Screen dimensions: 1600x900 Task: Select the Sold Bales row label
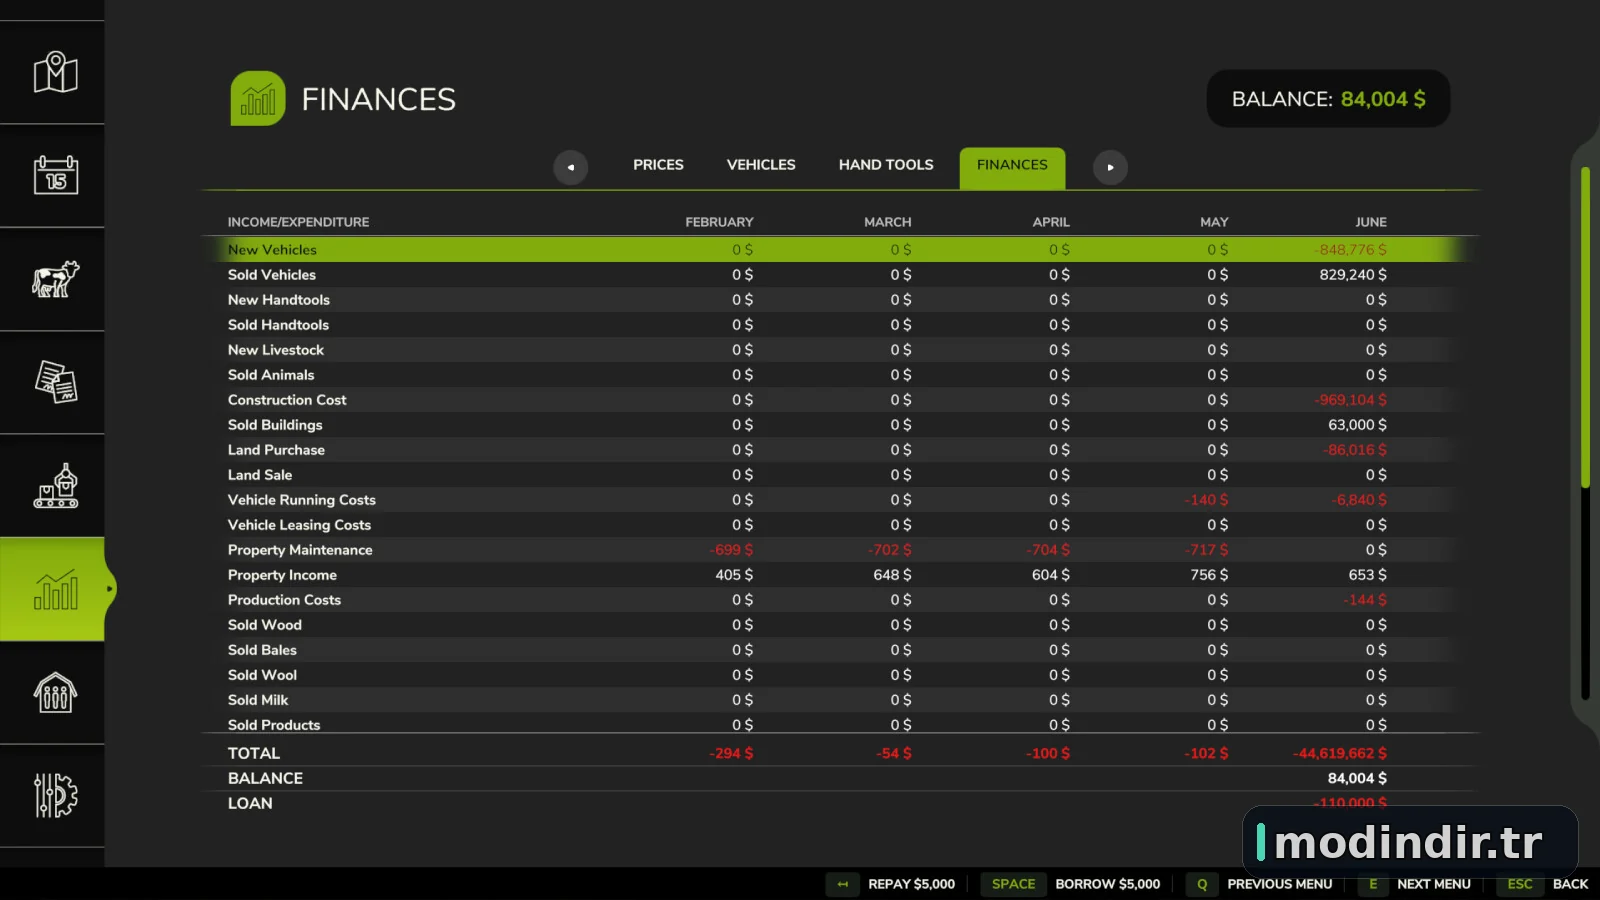tap(262, 650)
